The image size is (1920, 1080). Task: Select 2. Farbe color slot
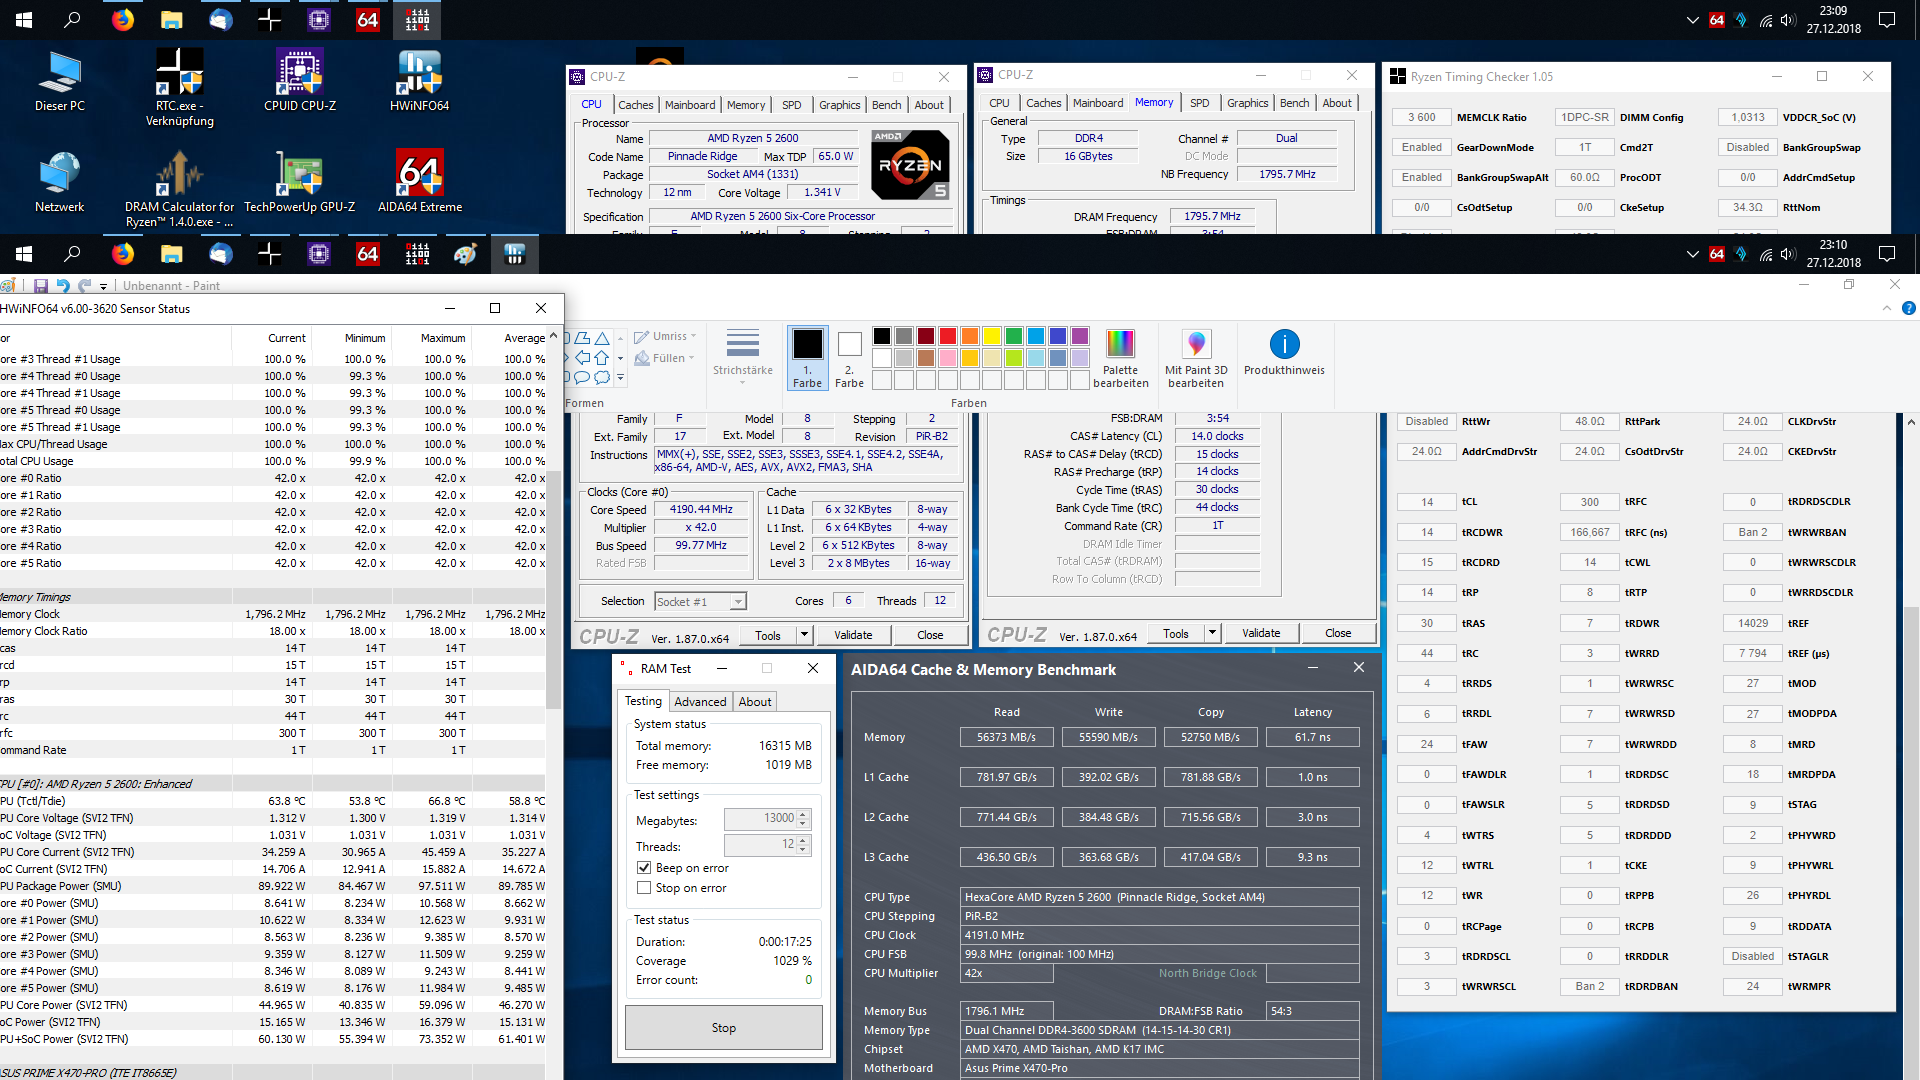849,357
